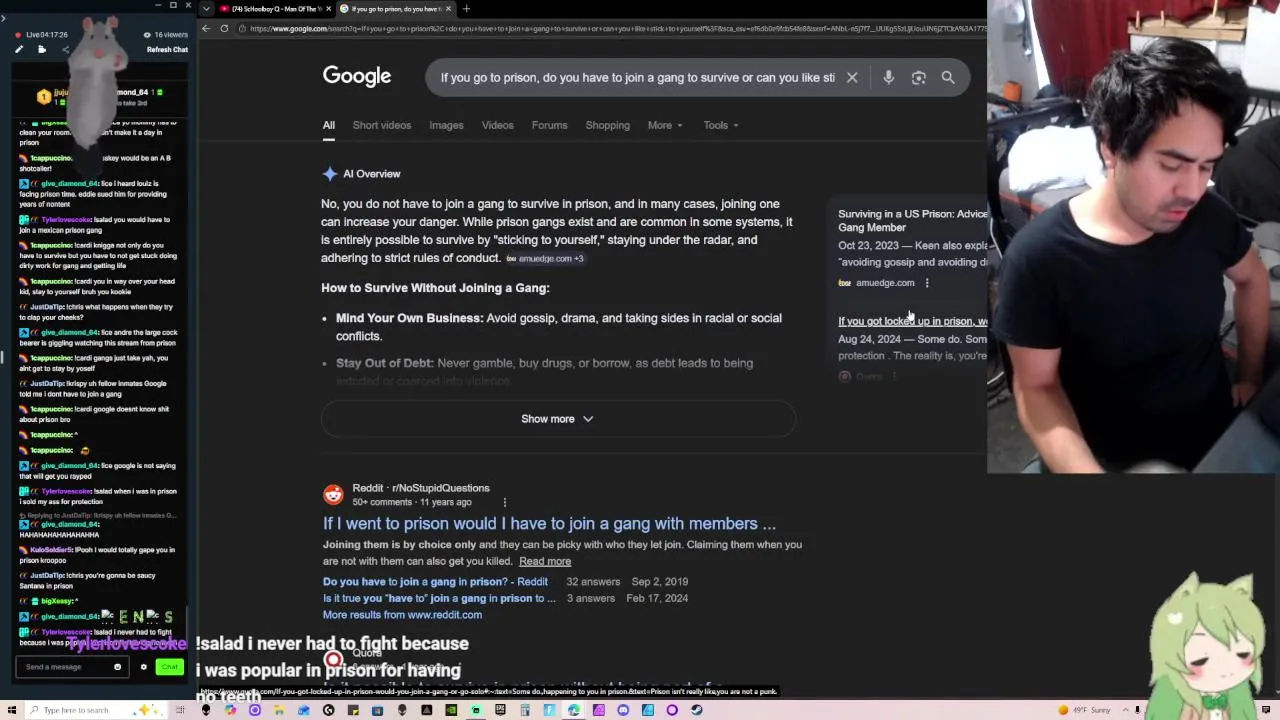This screenshot has width=1280, height=720.
Task: Open a new browser tab
Action: (x=465, y=8)
